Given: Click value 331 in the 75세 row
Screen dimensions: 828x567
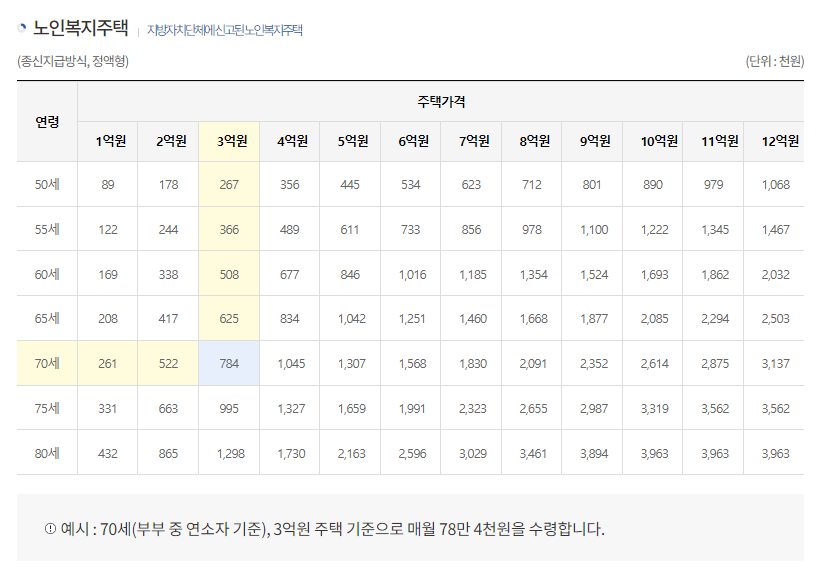Looking at the screenshot, I should [x=107, y=409].
